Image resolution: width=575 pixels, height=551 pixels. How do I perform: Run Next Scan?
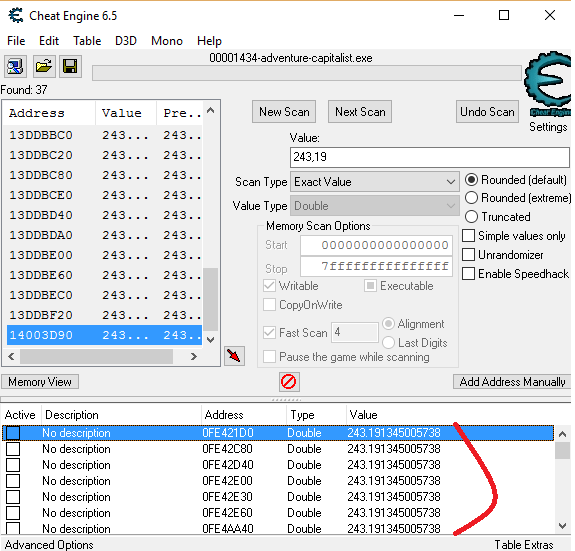[x=360, y=111]
